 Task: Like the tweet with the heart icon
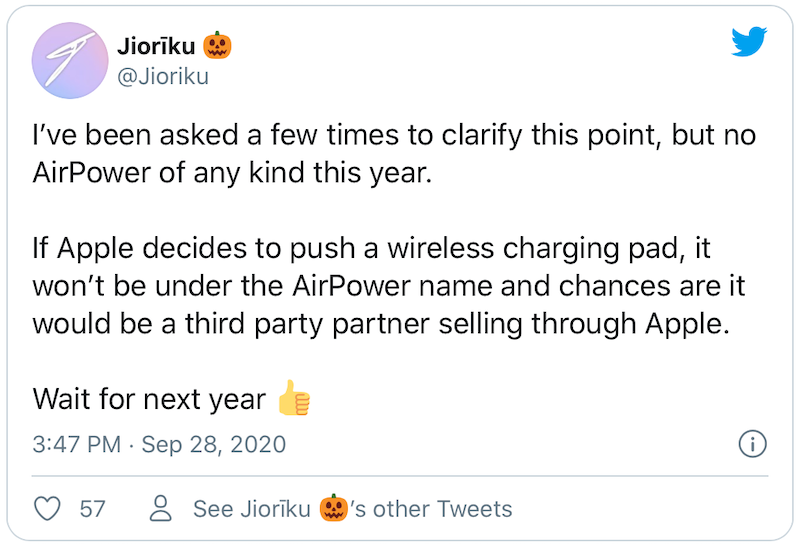click(47, 508)
